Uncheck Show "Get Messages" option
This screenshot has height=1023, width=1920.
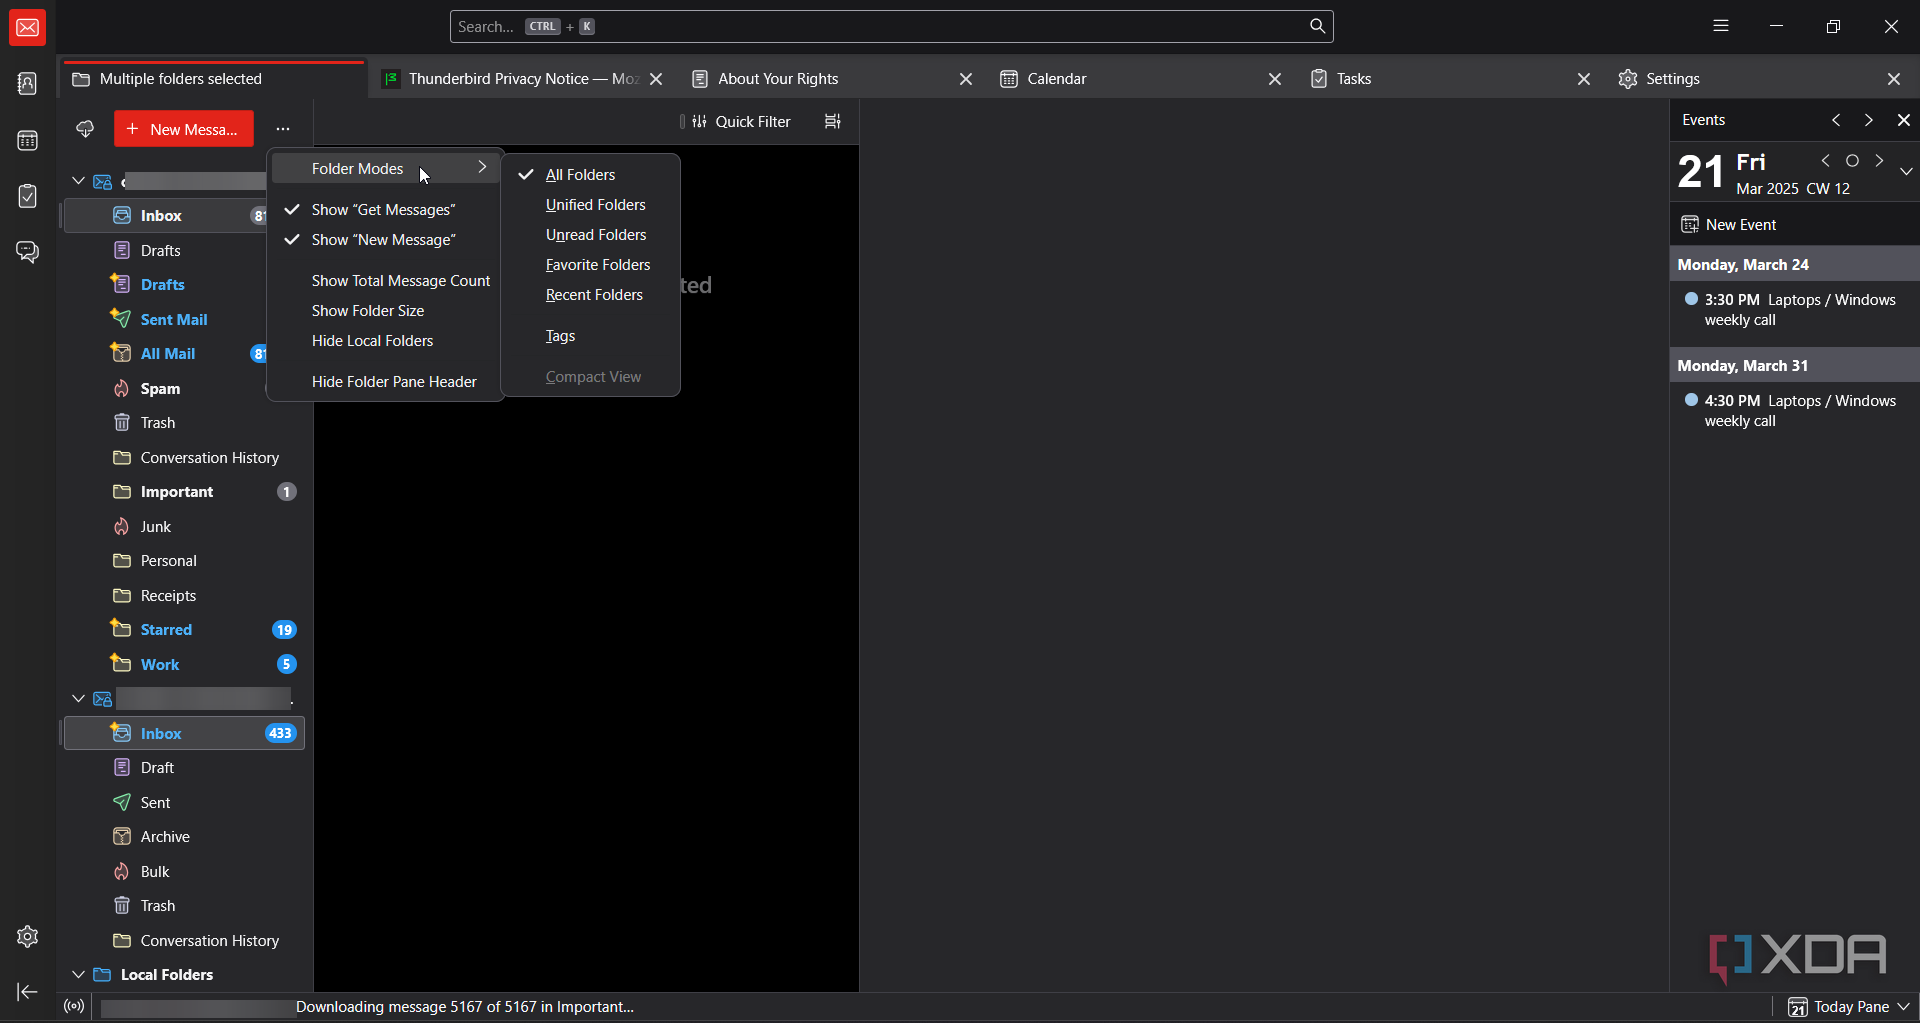tap(383, 210)
